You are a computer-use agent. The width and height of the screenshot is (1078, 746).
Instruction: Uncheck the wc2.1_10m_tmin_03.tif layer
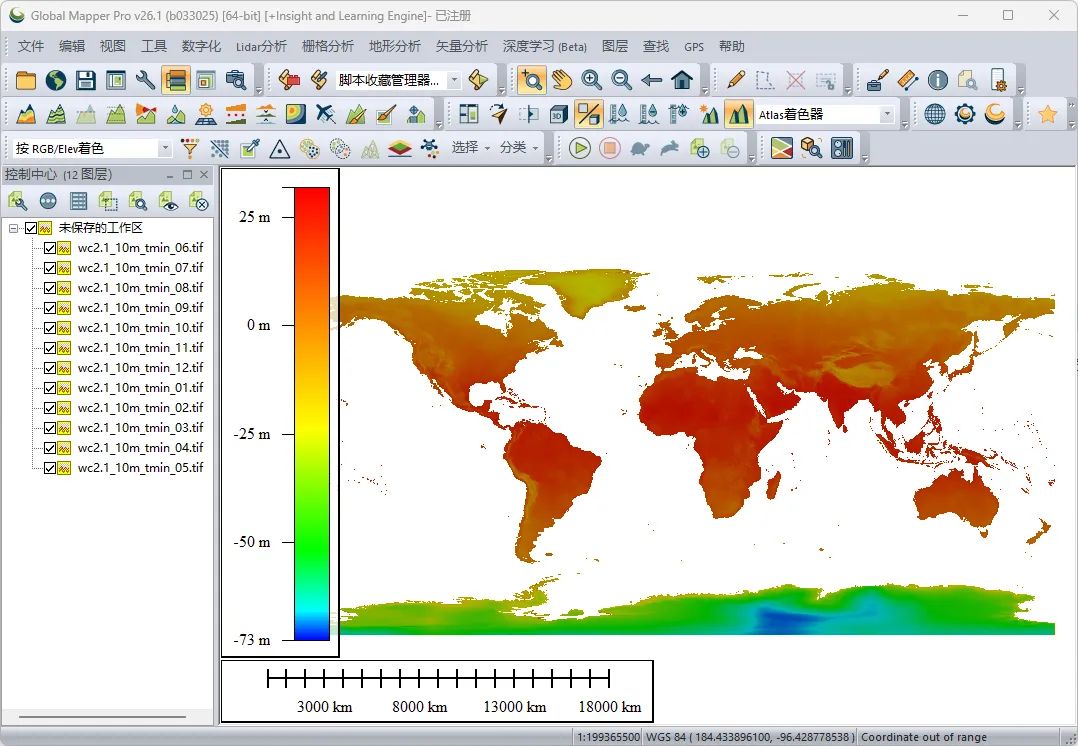[50, 428]
